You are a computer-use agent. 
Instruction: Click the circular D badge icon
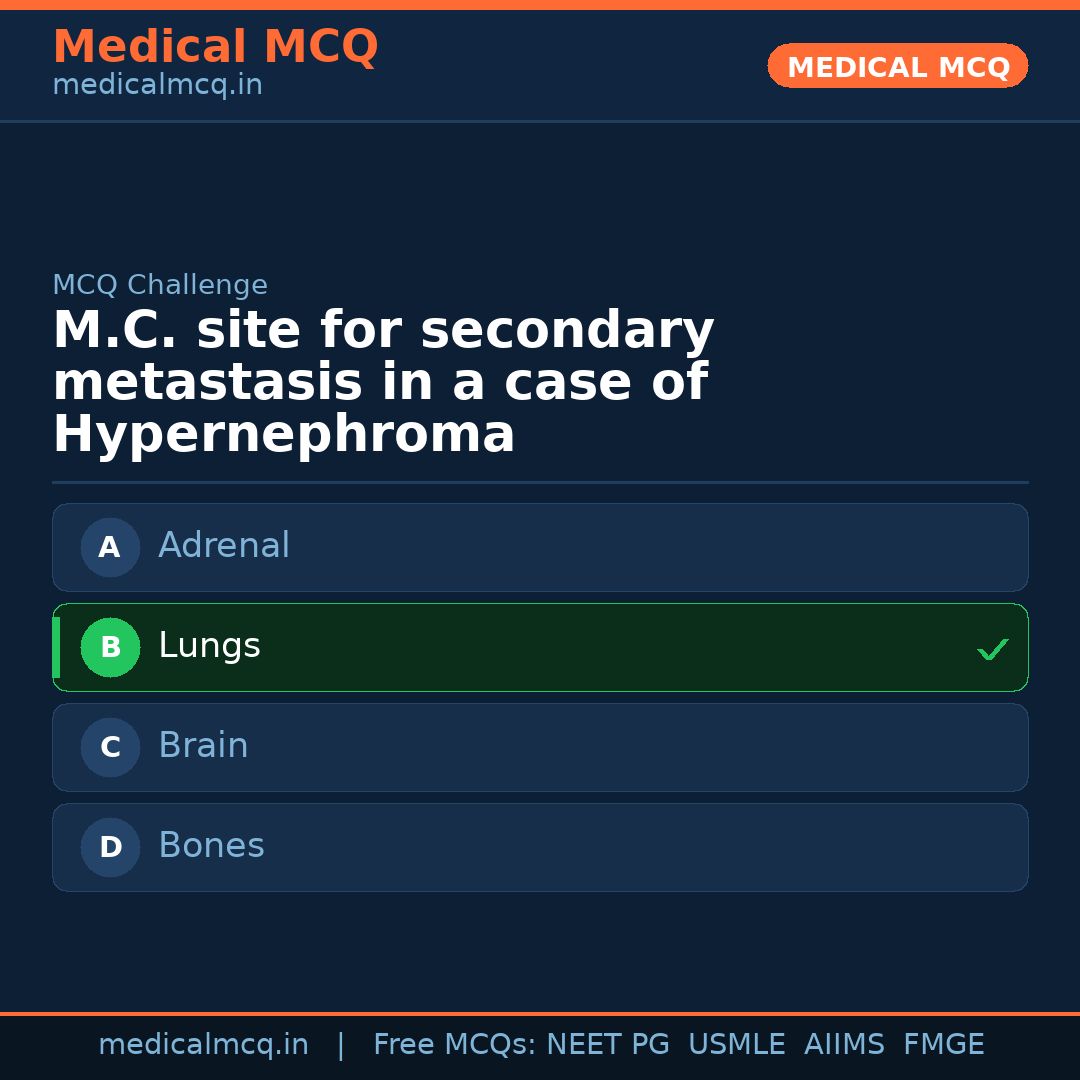tap(110, 847)
